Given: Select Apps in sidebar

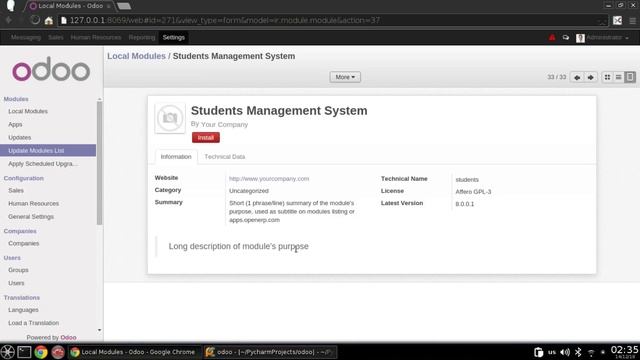Looking at the screenshot, I should pos(15,124).
